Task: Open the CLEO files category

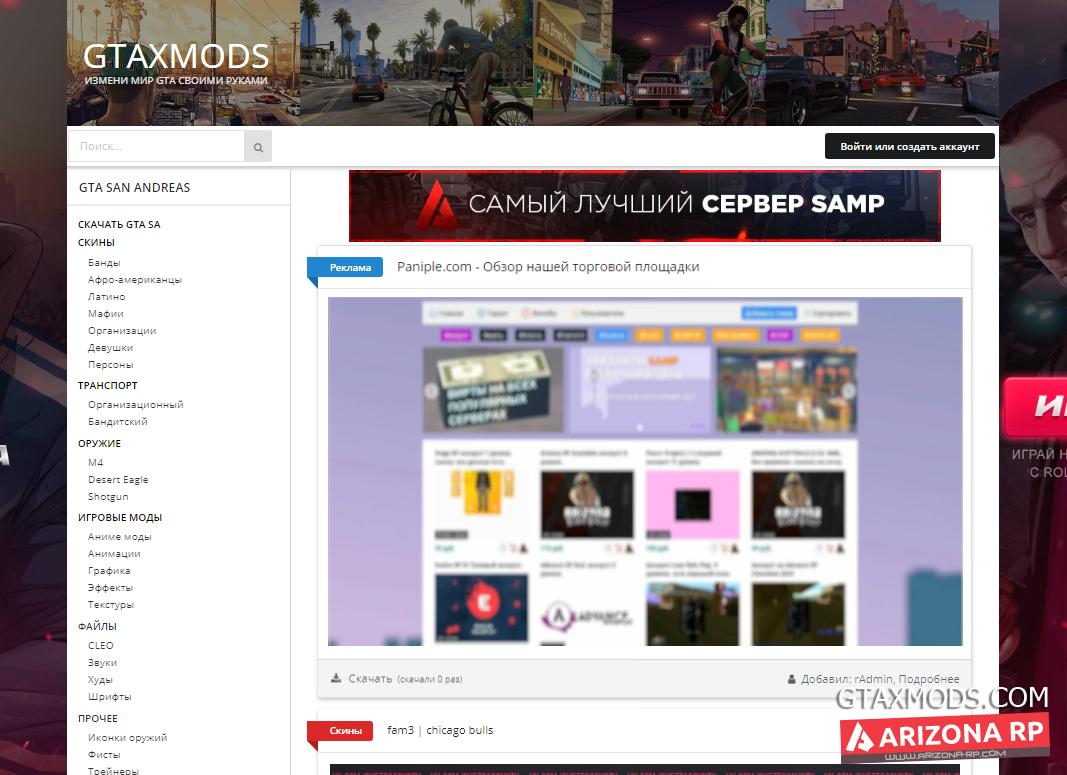Action: point(101,645)
